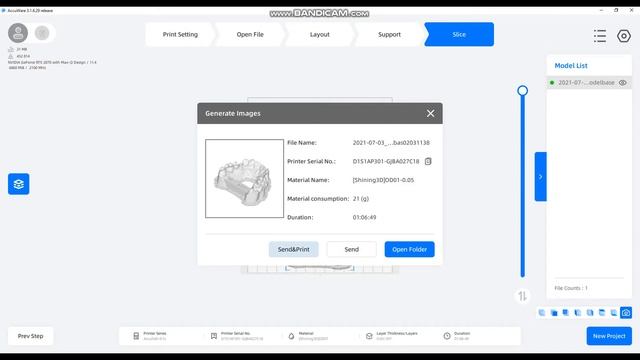
Task: Click the file name value 2021-07-03
Action: click(391, 143)
